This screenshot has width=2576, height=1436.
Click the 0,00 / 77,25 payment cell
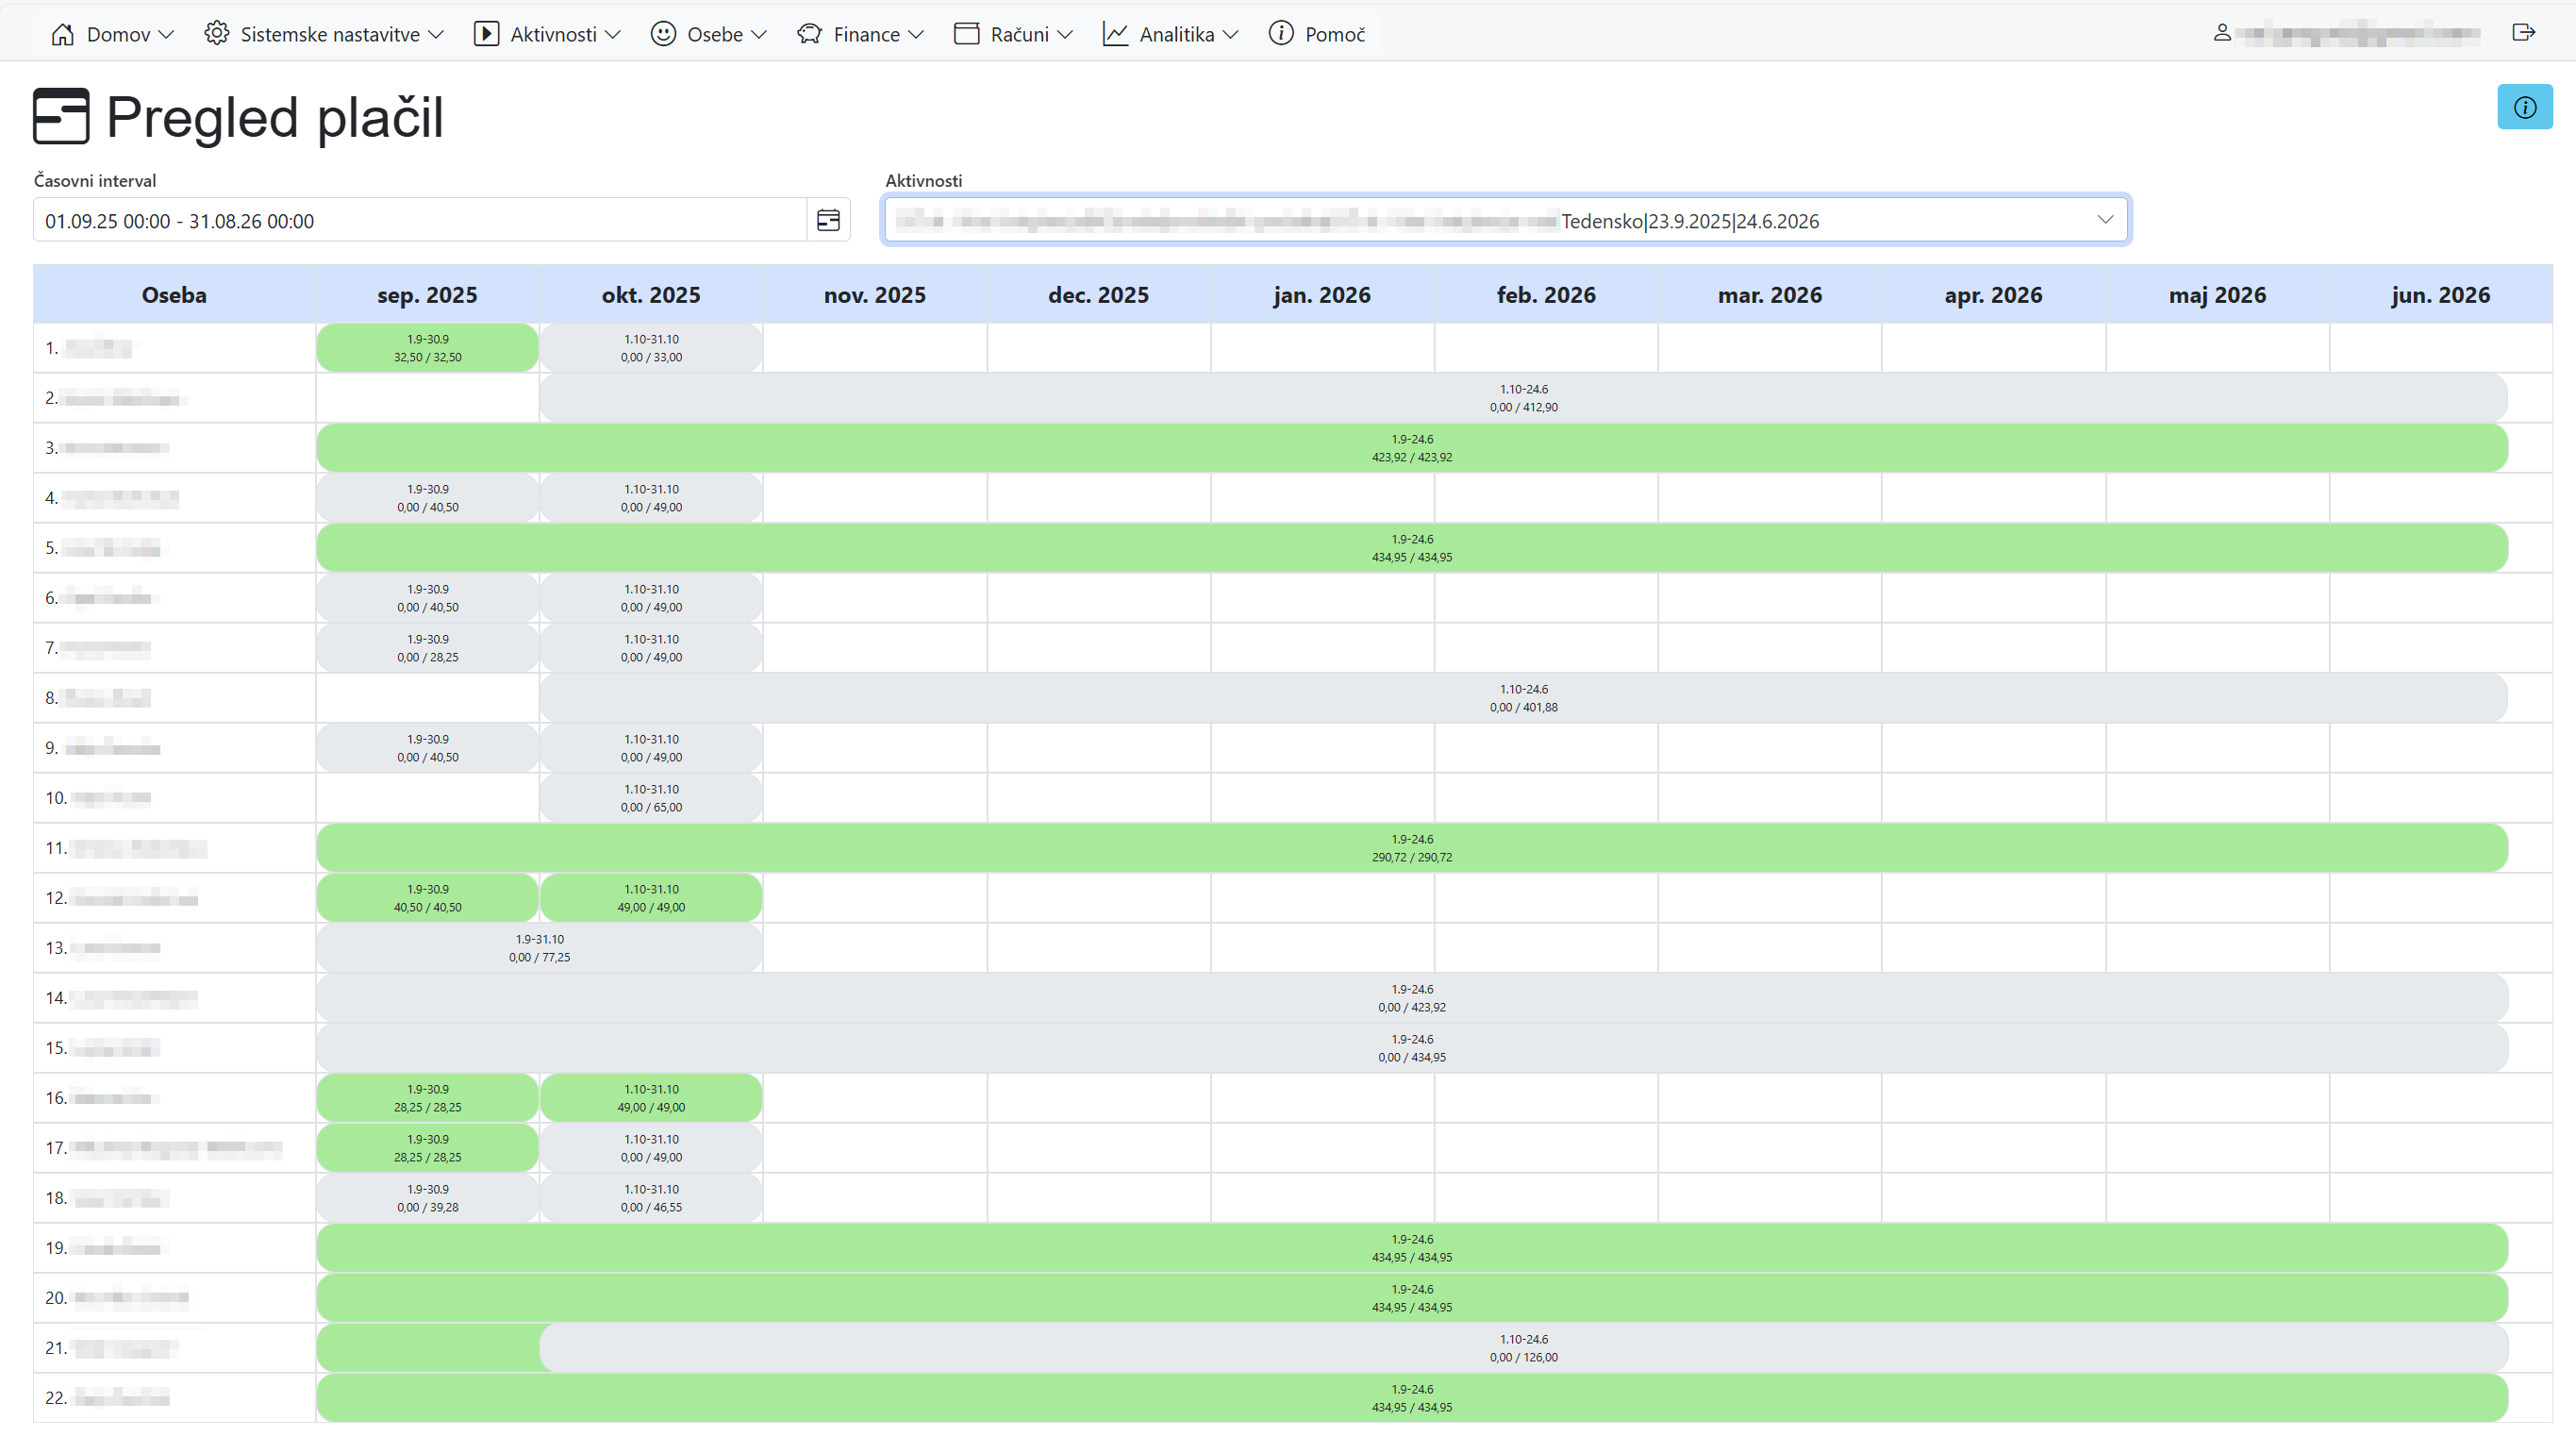pos(539,948)
